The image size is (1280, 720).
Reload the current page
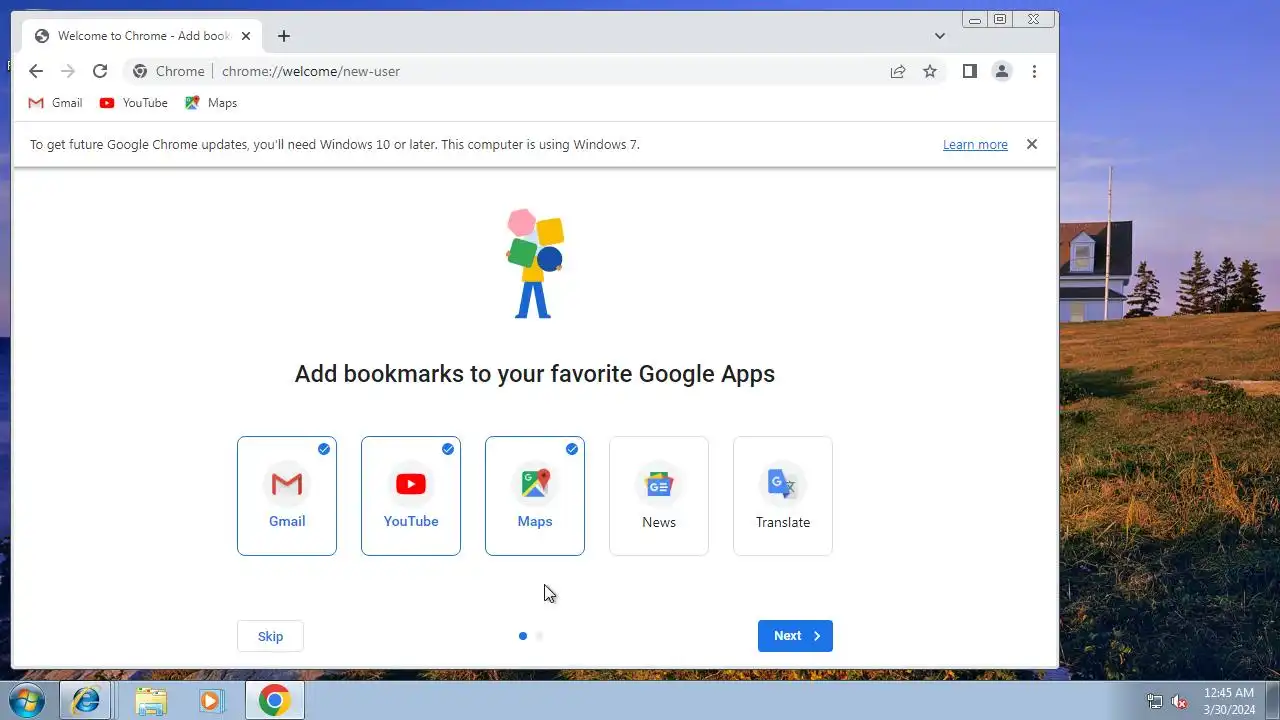pyautogui.click(x=100, y=71)
